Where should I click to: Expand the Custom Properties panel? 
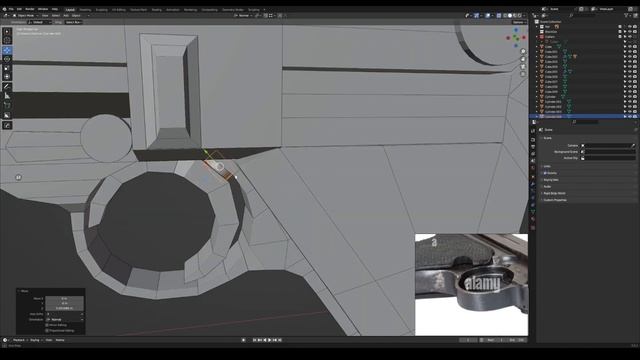coord(554,200)
